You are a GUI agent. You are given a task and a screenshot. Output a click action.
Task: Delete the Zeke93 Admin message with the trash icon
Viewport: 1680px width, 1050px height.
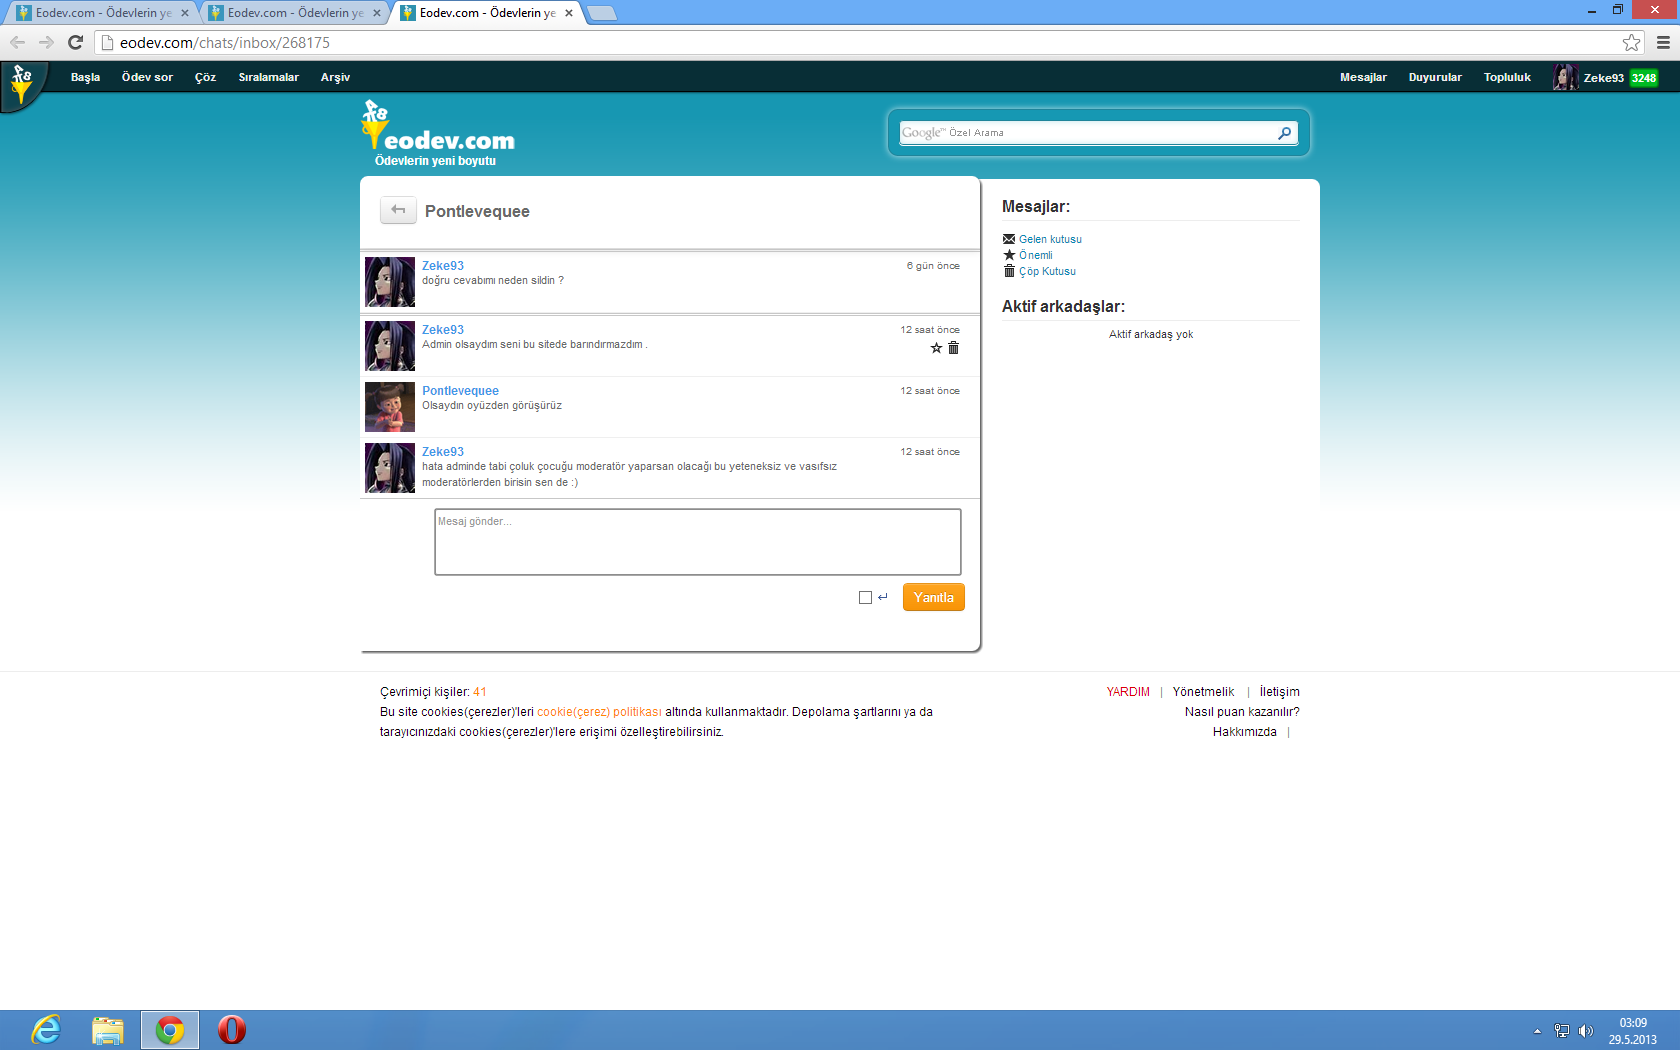(x=954, y=348)
